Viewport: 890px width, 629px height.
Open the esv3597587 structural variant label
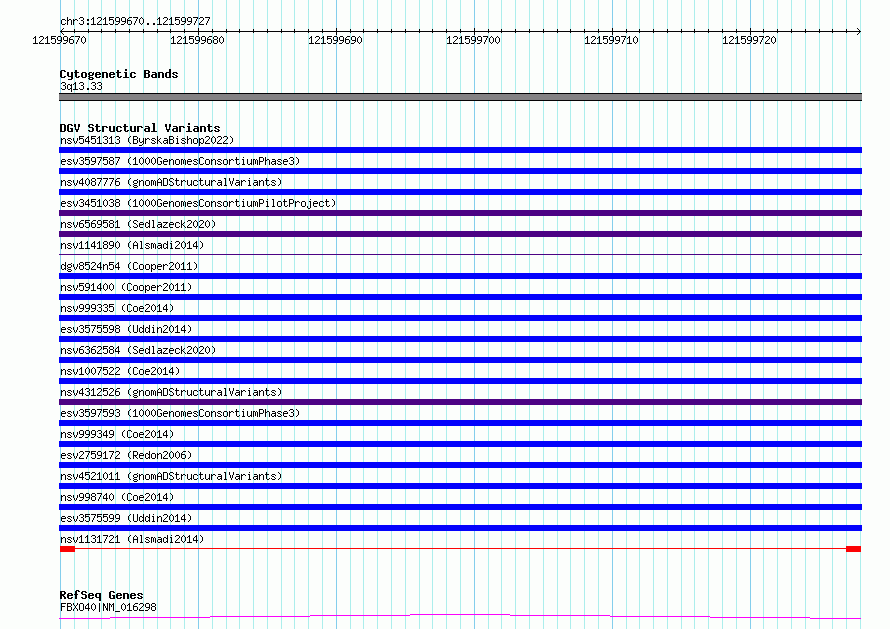tap(179, 161)
